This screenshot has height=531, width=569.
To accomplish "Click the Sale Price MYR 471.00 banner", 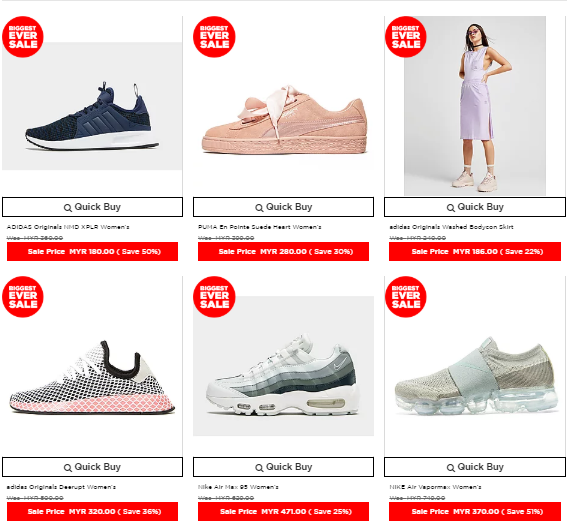I will pyautogui.click(x=283, y=511).
